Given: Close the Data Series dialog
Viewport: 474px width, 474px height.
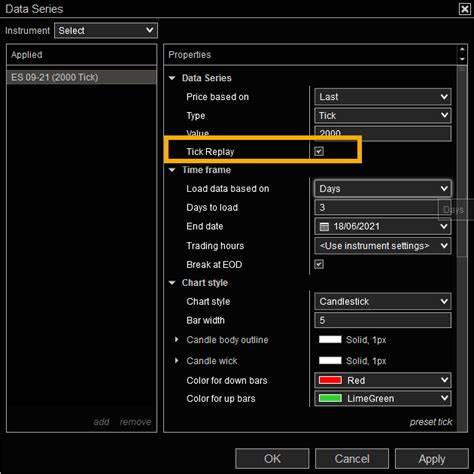Looking at the screenshot, I should 465,9.
